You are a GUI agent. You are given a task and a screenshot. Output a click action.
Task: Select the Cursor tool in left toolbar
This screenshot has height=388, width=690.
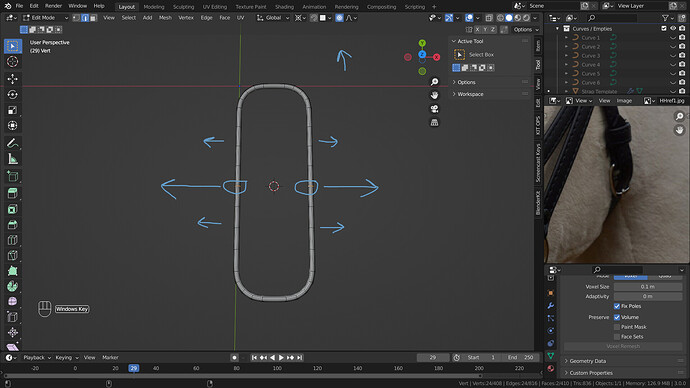point(12,62)
